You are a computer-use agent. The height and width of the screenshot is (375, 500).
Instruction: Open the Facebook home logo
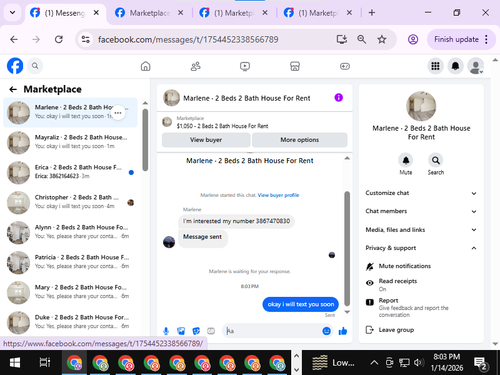point(15,66)
